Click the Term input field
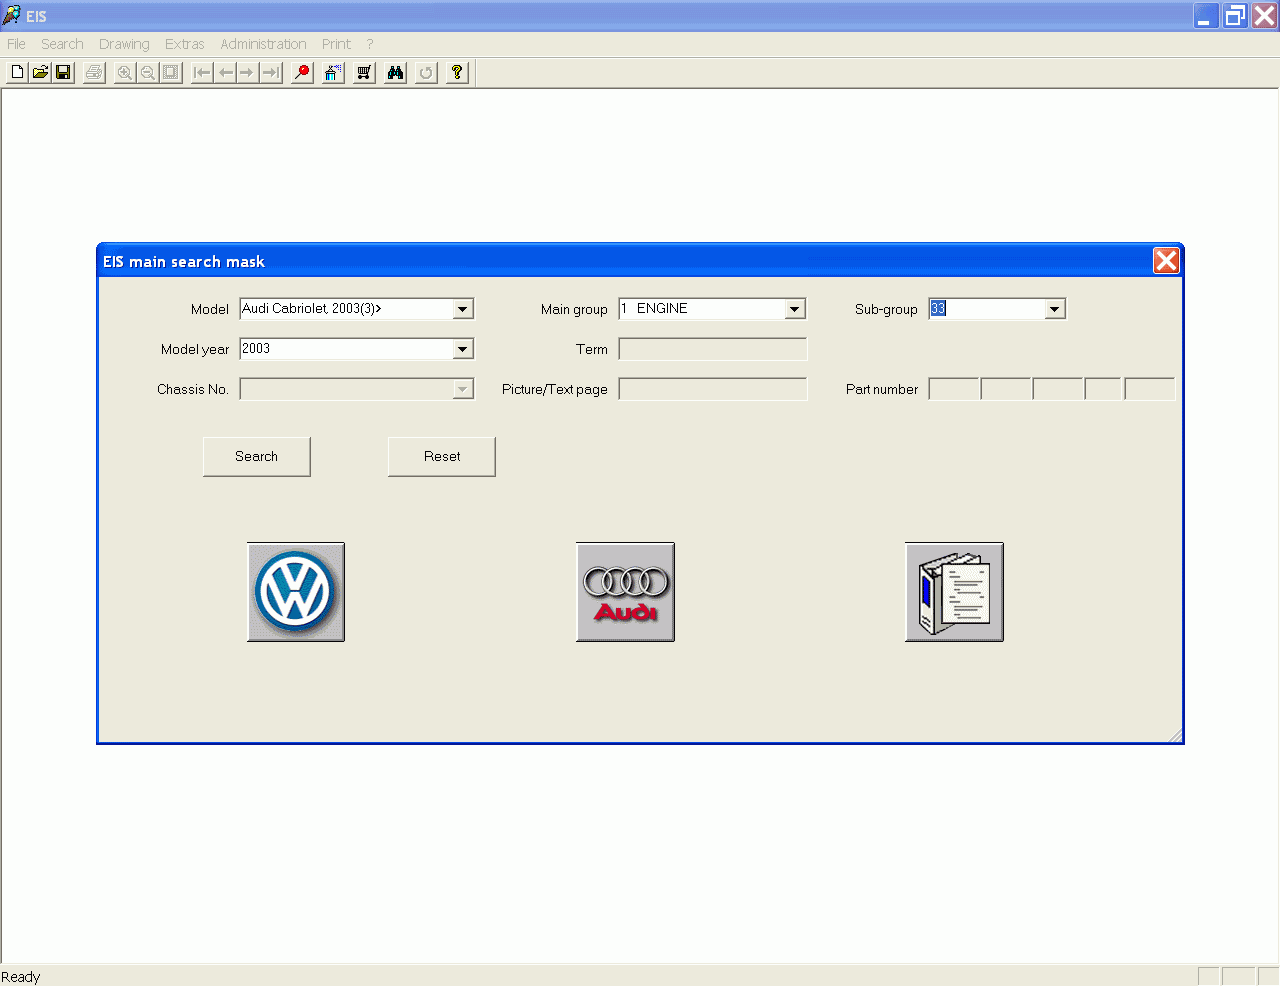 pos(713,349)
